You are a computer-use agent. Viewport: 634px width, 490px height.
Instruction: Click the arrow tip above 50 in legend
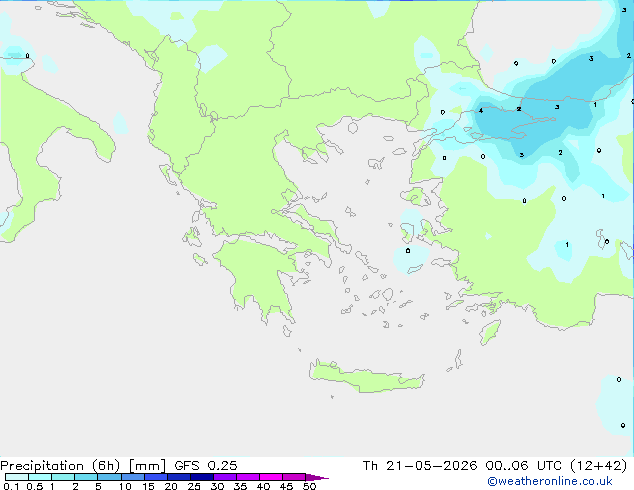(x=317, y=477)
